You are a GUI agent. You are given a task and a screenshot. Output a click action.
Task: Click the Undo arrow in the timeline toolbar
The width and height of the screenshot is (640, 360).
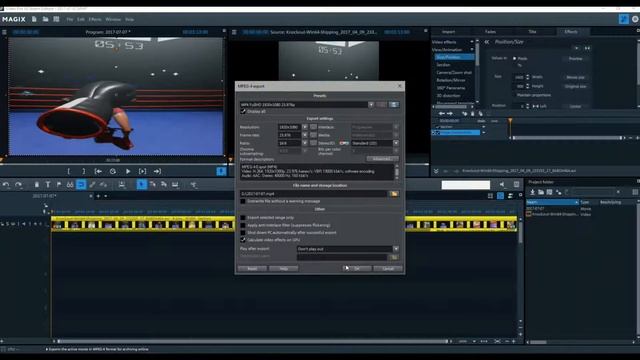coord(6,185)
